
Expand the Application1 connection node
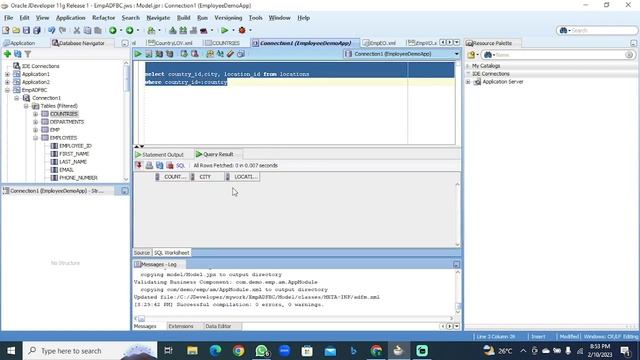pos(7,74)
